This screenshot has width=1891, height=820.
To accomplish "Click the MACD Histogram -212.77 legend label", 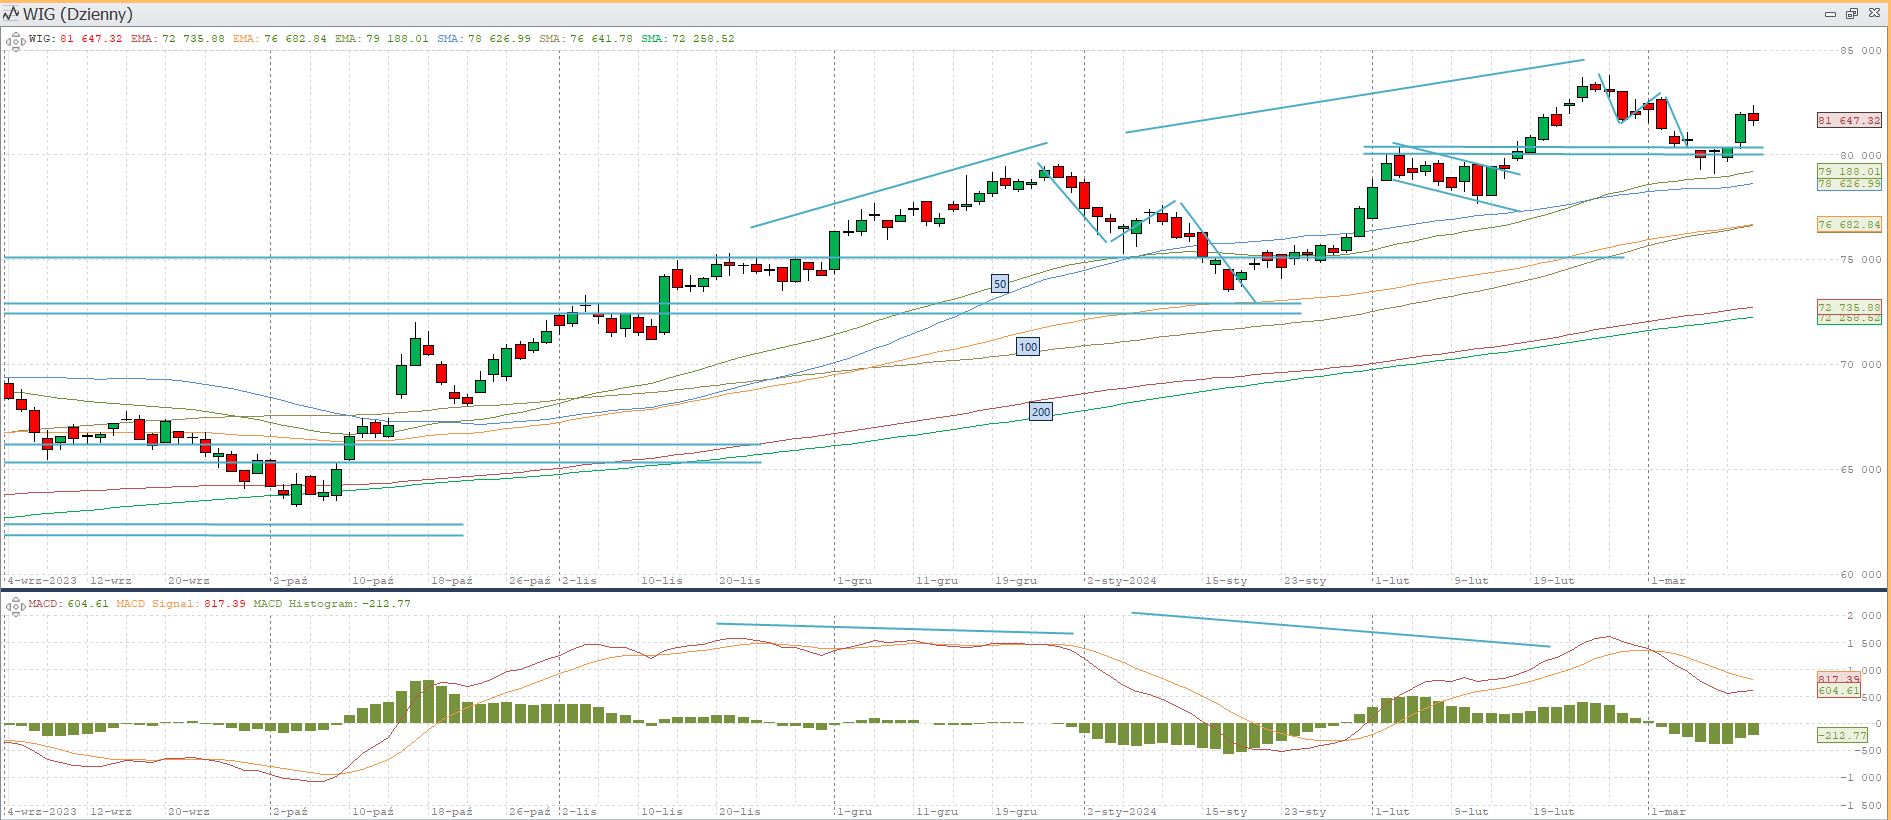I will point(331,604).
